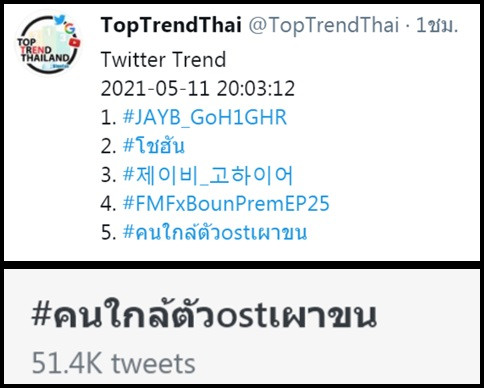Open hashtag #JAYB_GoH1GHR
The width and height of the screenshot is (484, 388).
click(x=205, y=117)
